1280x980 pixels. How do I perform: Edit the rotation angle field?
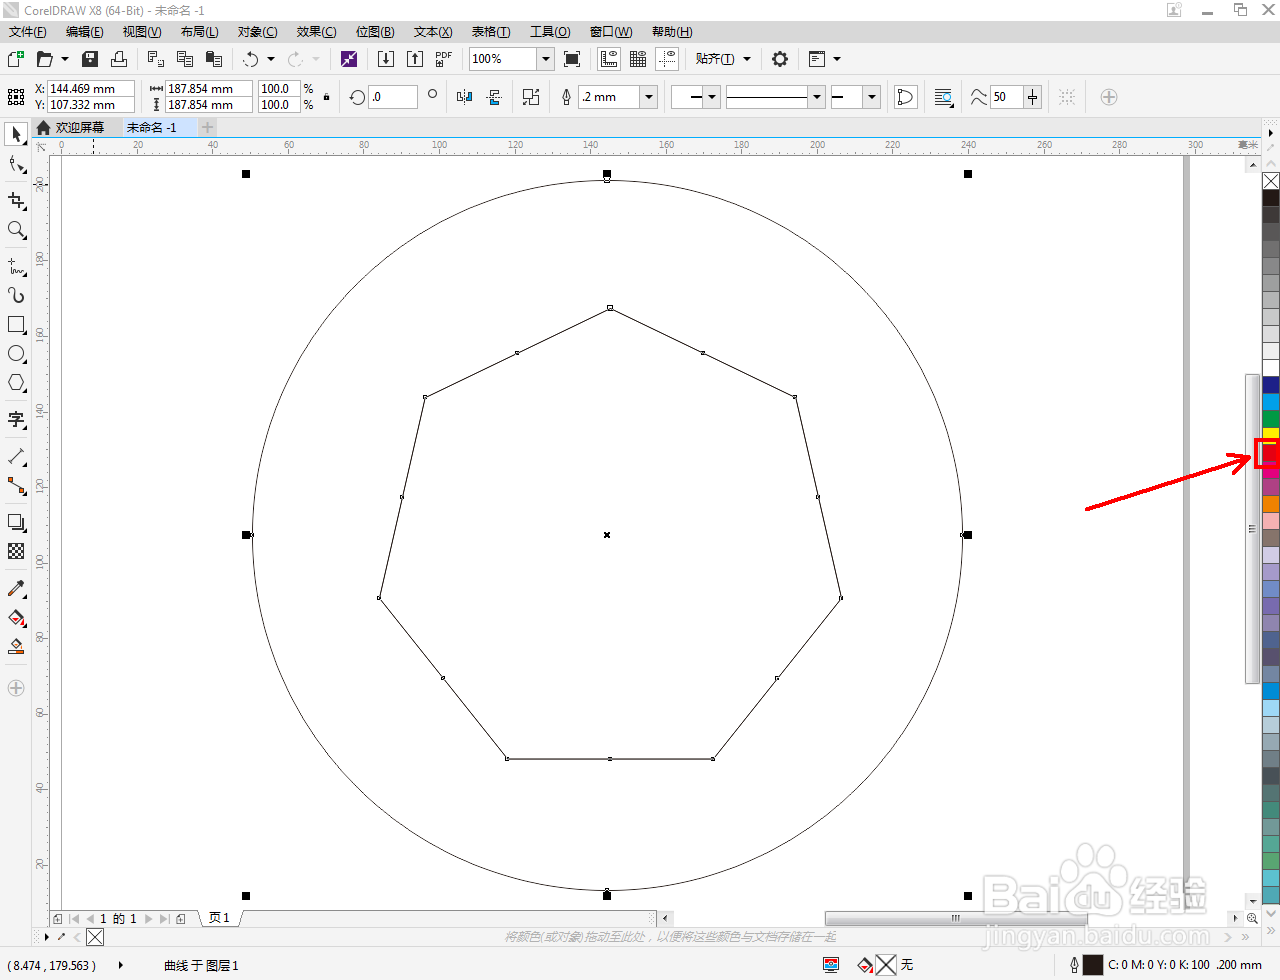point(393,97)
